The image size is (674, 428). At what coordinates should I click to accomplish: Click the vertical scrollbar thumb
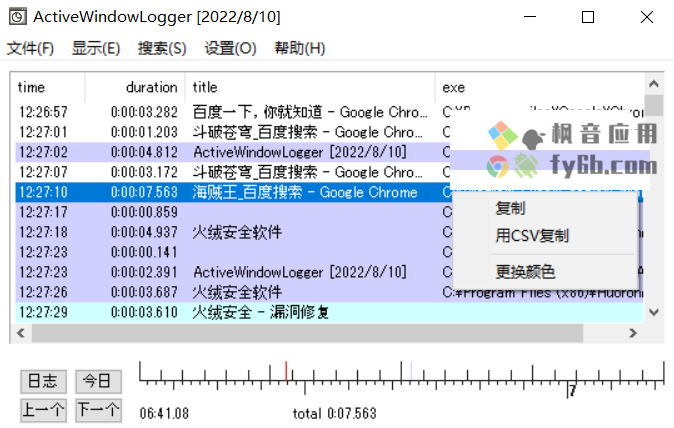(654, 105)
